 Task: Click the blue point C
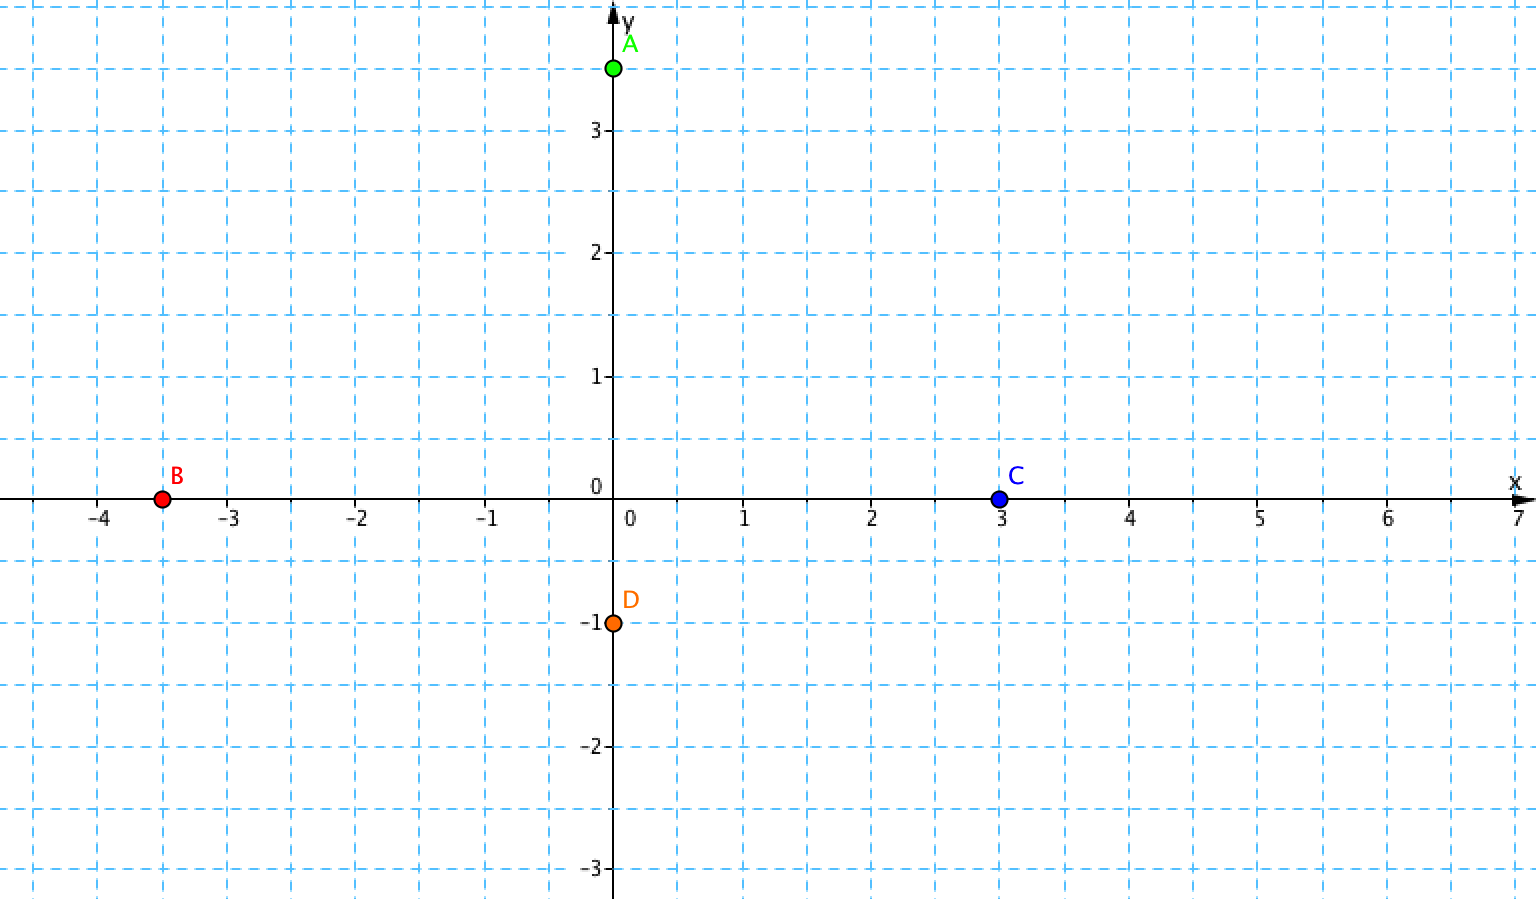click(999, 499)
